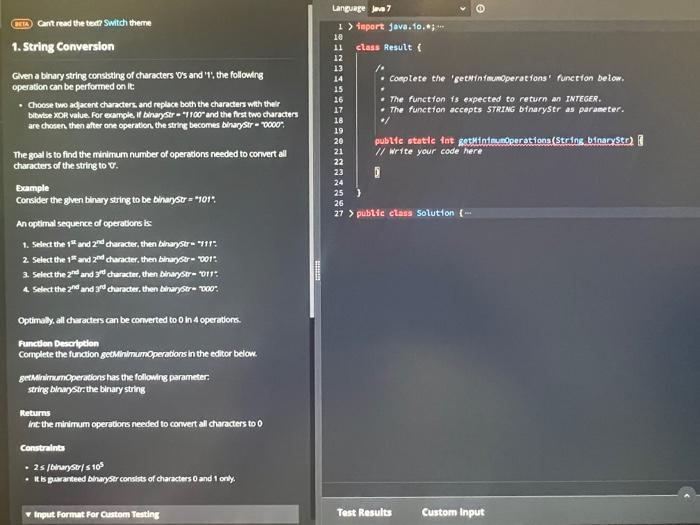Click line number 20 in the gutter
The image size is (700, 525).
coord(338,141)
